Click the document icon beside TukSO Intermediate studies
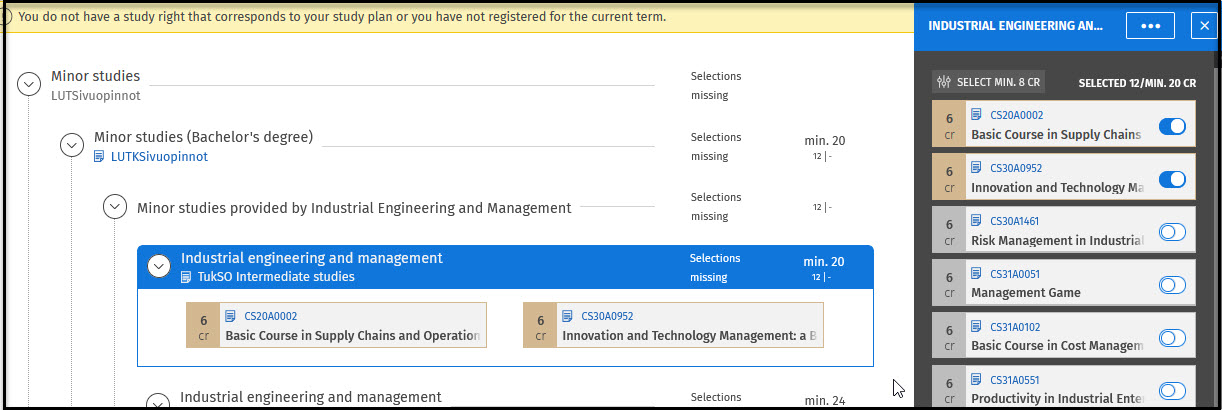The image size is (1222, 410). pos(186,277)
